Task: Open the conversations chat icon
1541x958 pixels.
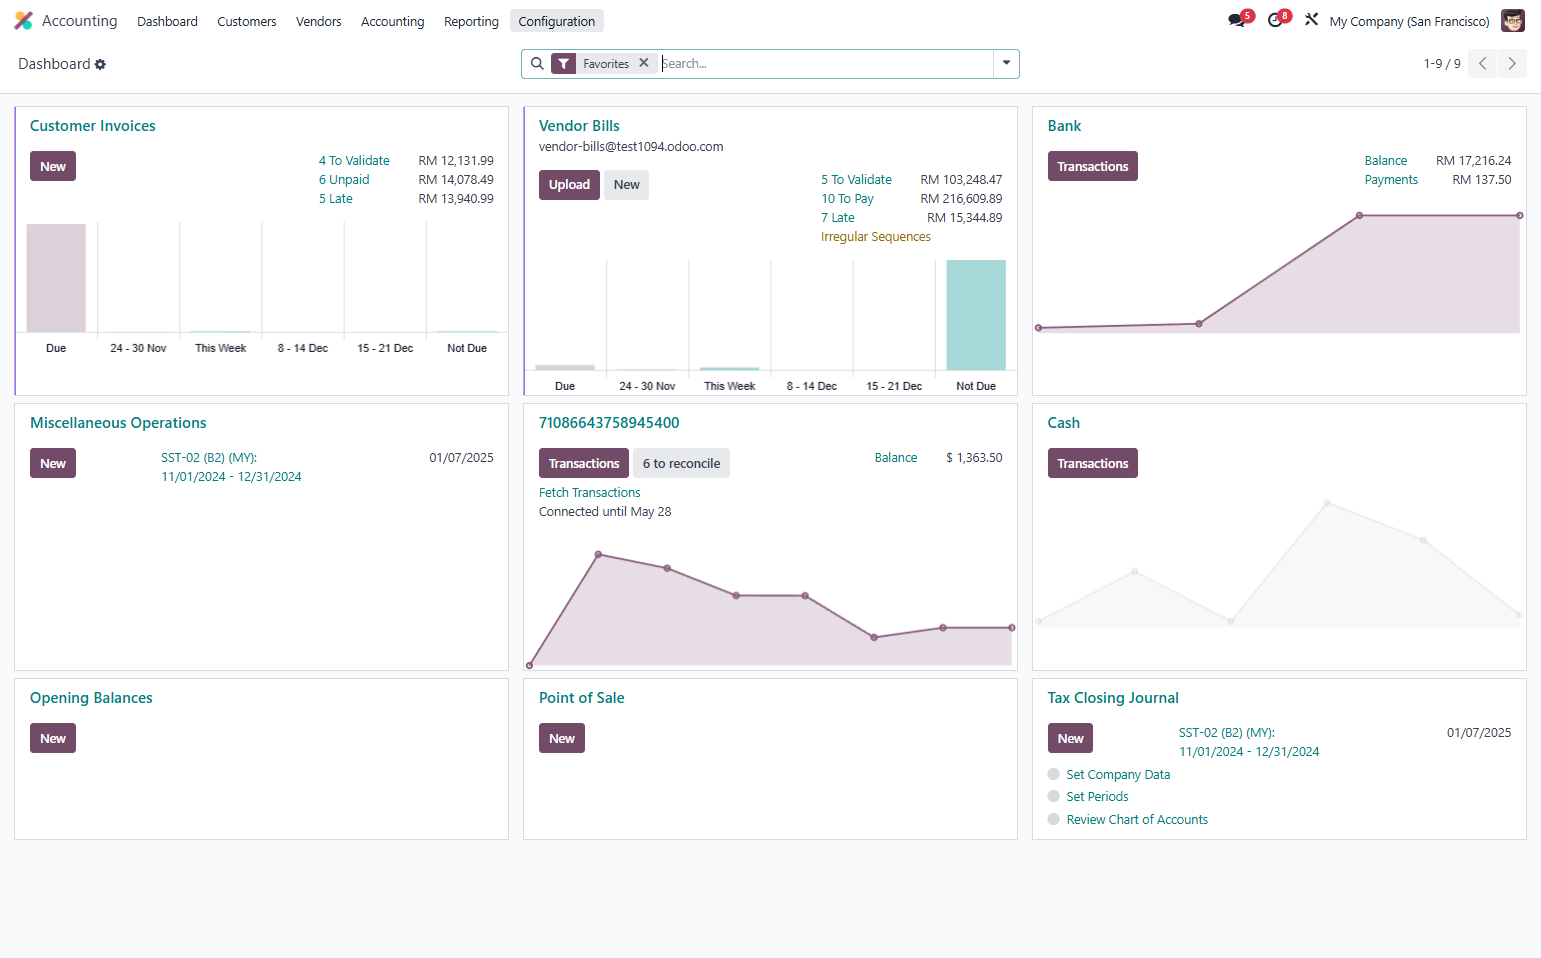Action: (1238, 20)
